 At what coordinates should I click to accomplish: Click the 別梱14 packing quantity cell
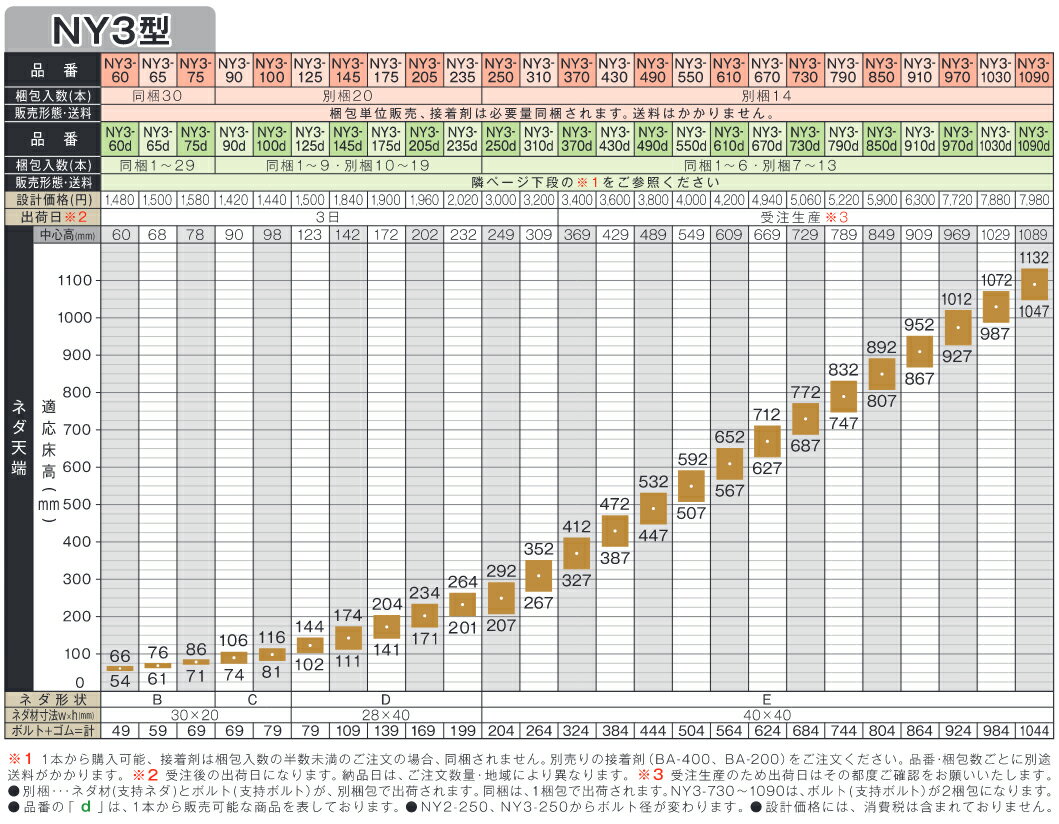tap(766, 96)
